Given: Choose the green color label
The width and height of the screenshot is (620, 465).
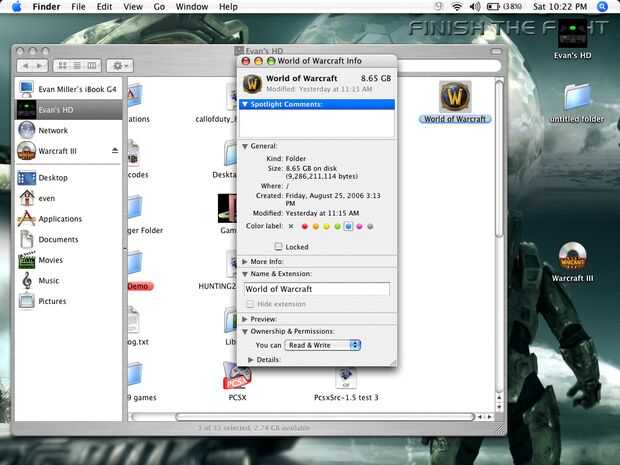Looking at the screenshot, I should click(x=337, y=227).
